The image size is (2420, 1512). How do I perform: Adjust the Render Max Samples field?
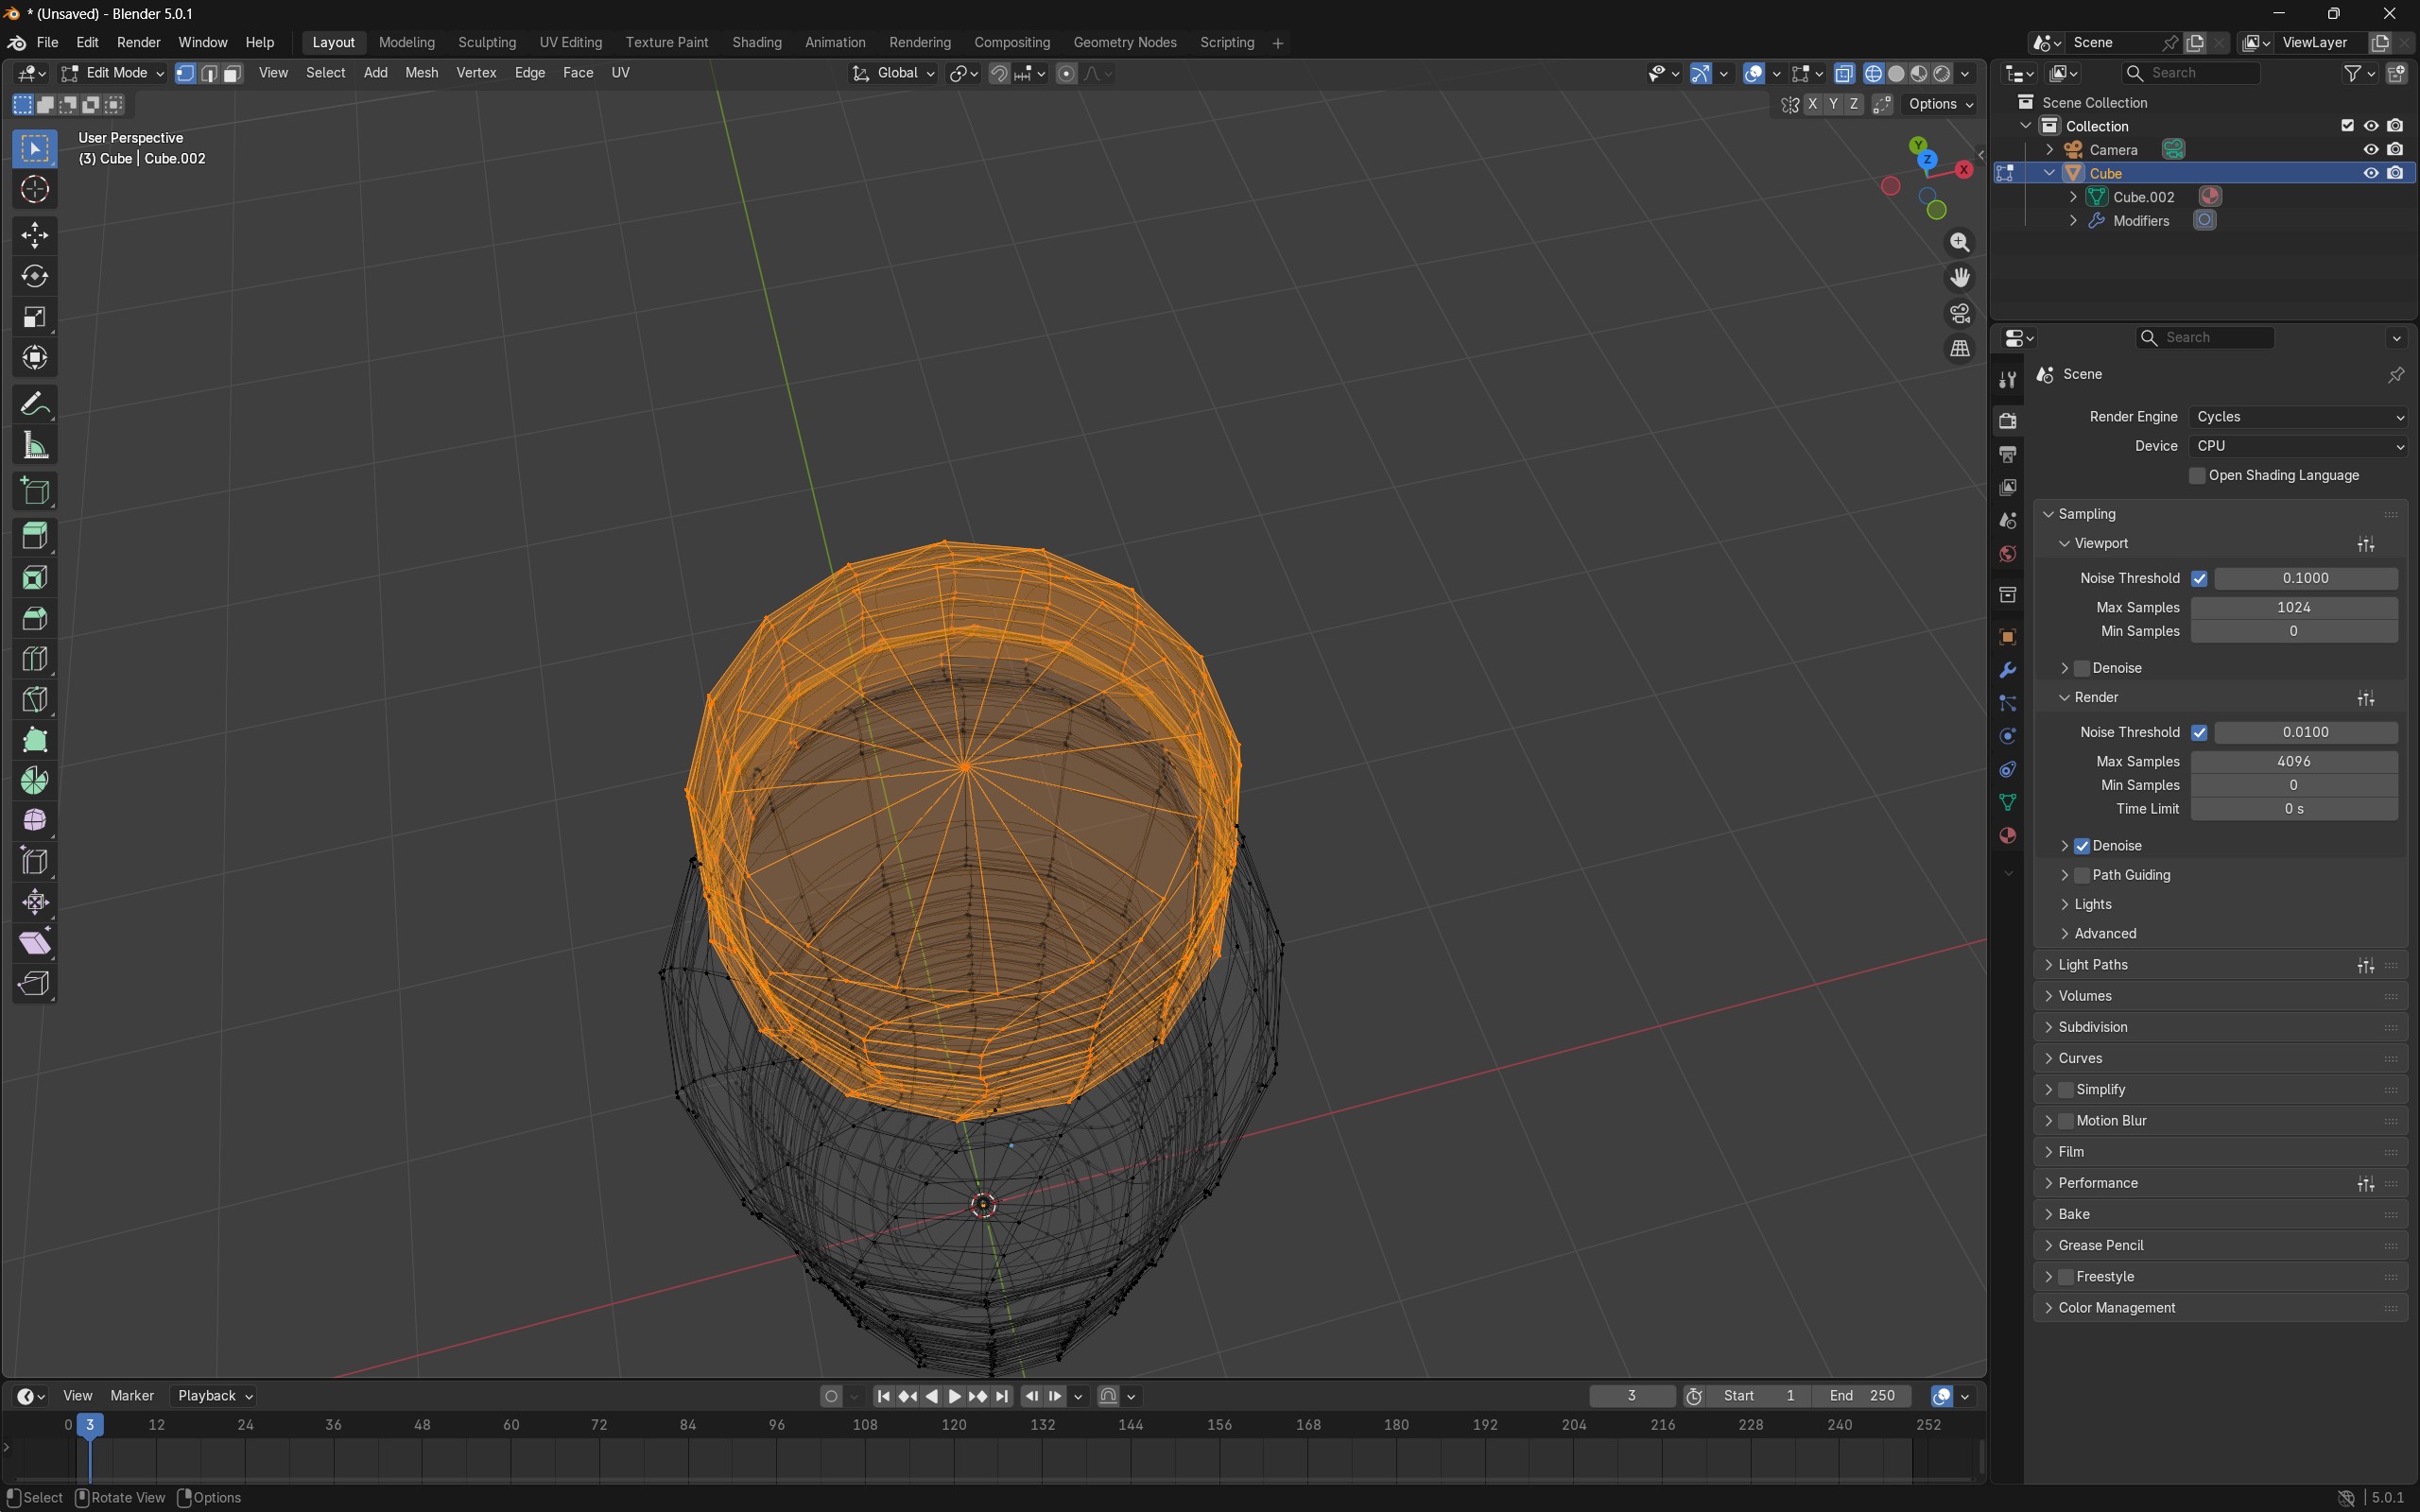click(x=2292, y=762)
